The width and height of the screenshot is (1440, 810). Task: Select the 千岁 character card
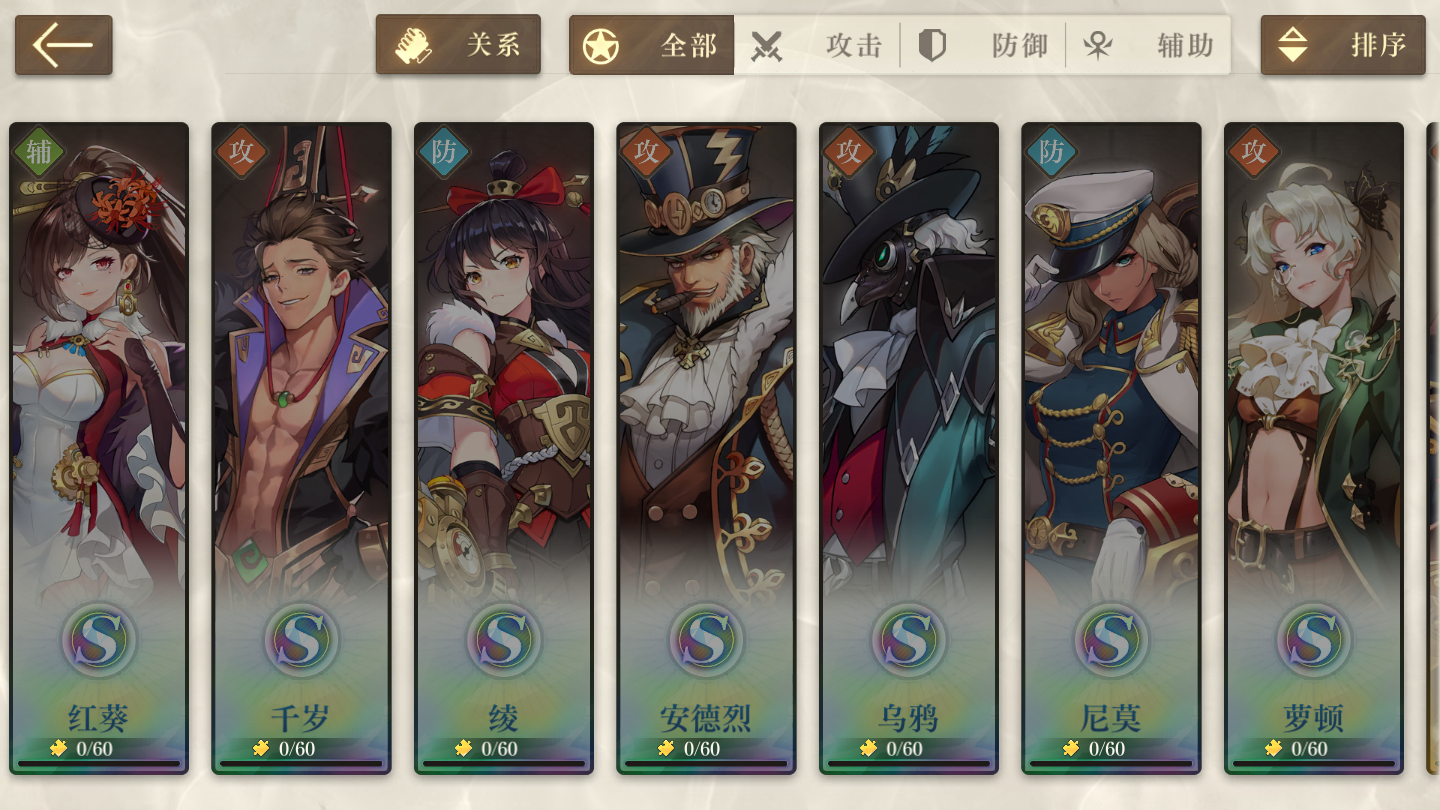pos(301,448)
